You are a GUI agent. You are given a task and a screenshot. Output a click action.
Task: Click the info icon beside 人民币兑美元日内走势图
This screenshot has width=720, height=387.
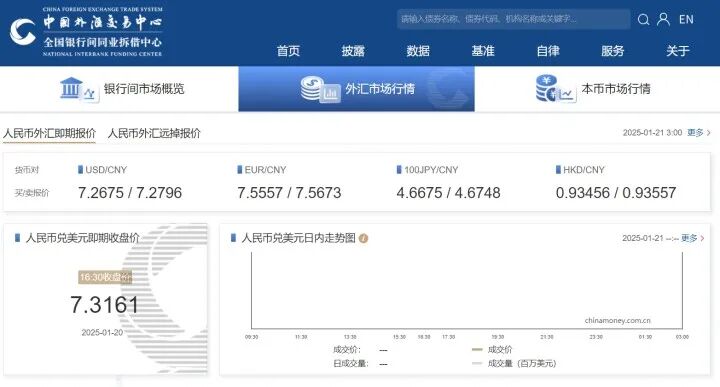(364, 238)
